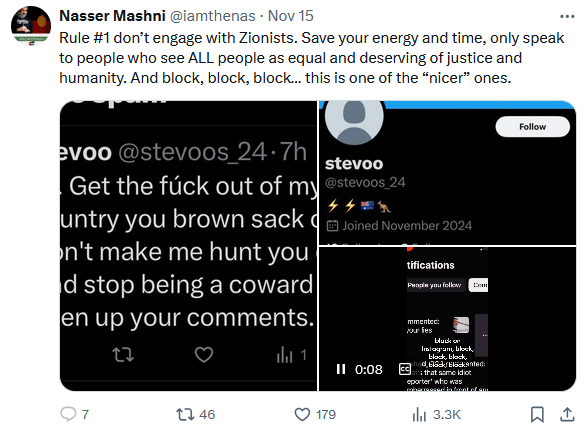Open Nasser Mashni's profile avatar
This screenshot has height=432, width=587.
(x=31, y=25)
